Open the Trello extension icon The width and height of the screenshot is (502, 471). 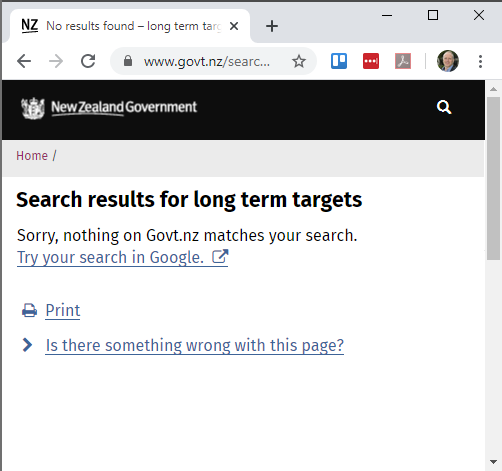pos(339,61)
